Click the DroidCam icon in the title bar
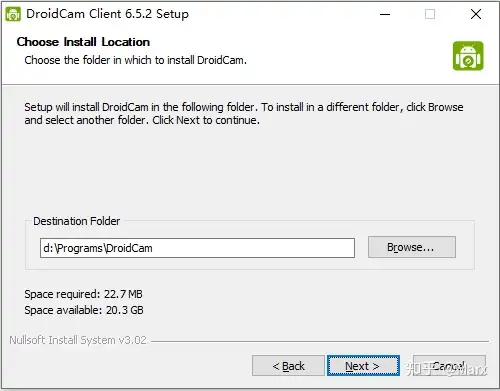 (13, 14)
